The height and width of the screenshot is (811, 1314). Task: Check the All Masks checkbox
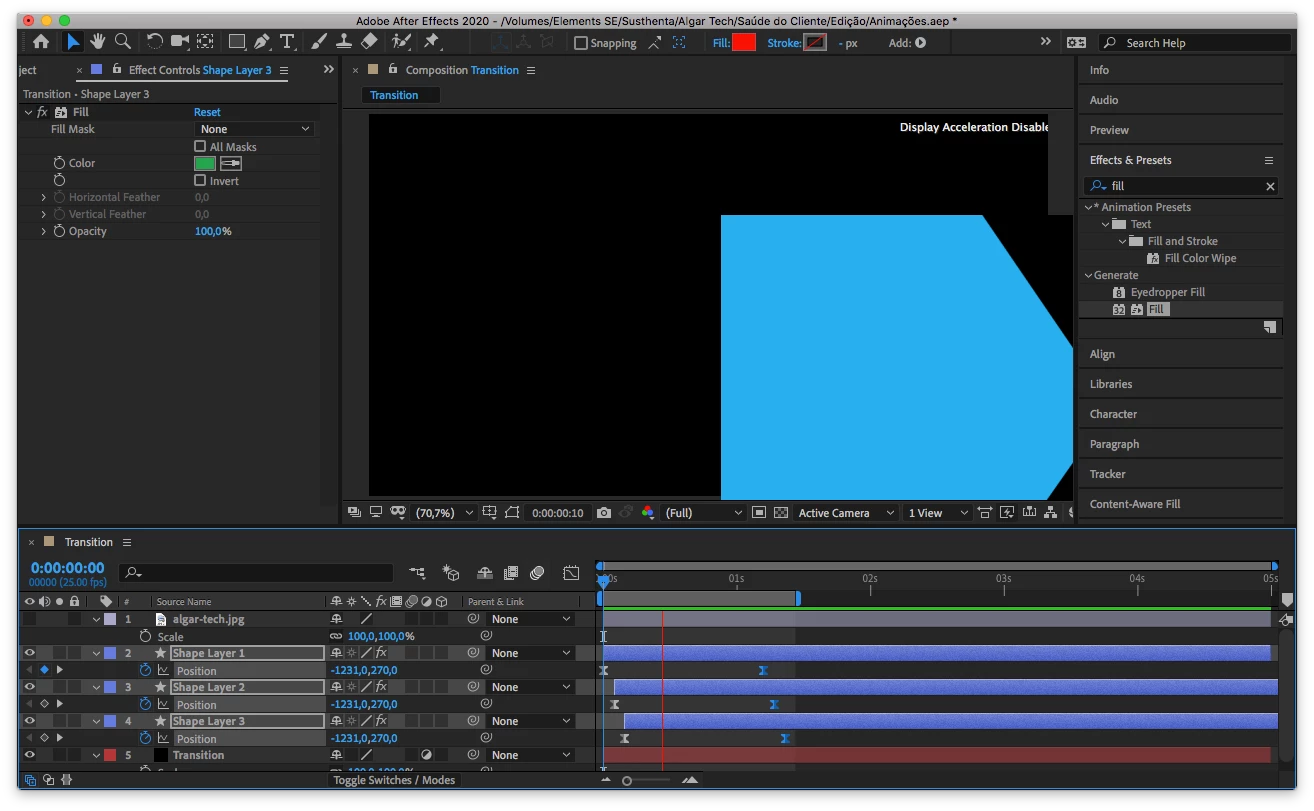coord(200,146)
